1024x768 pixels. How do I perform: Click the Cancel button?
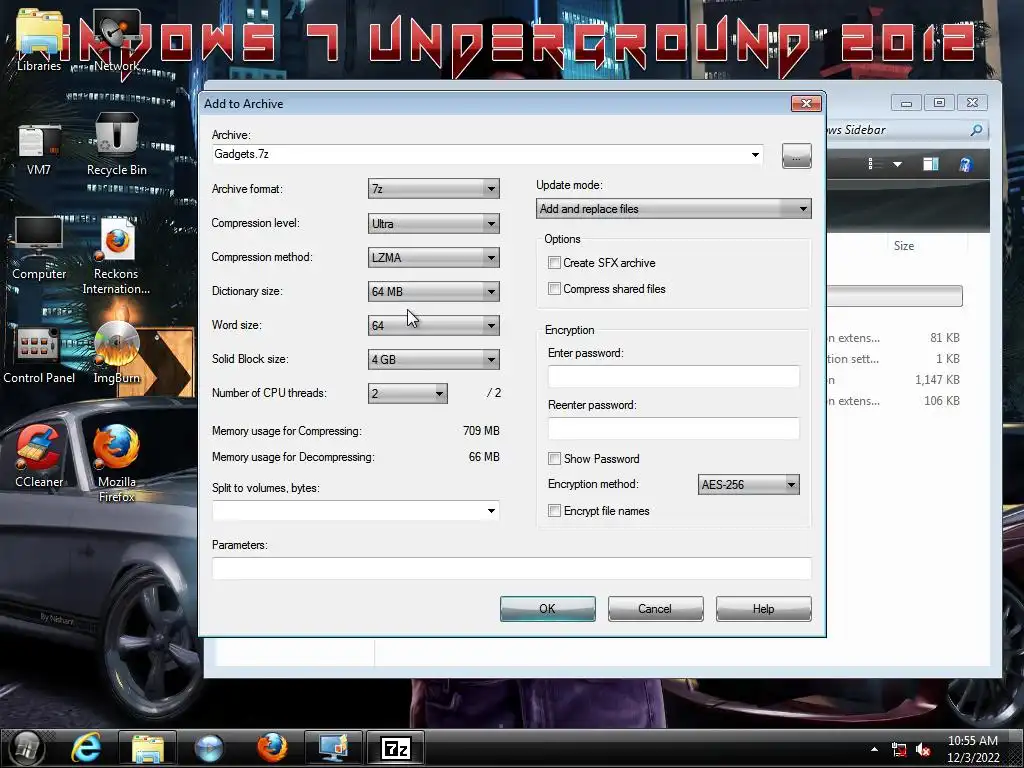tap(655, 609)
